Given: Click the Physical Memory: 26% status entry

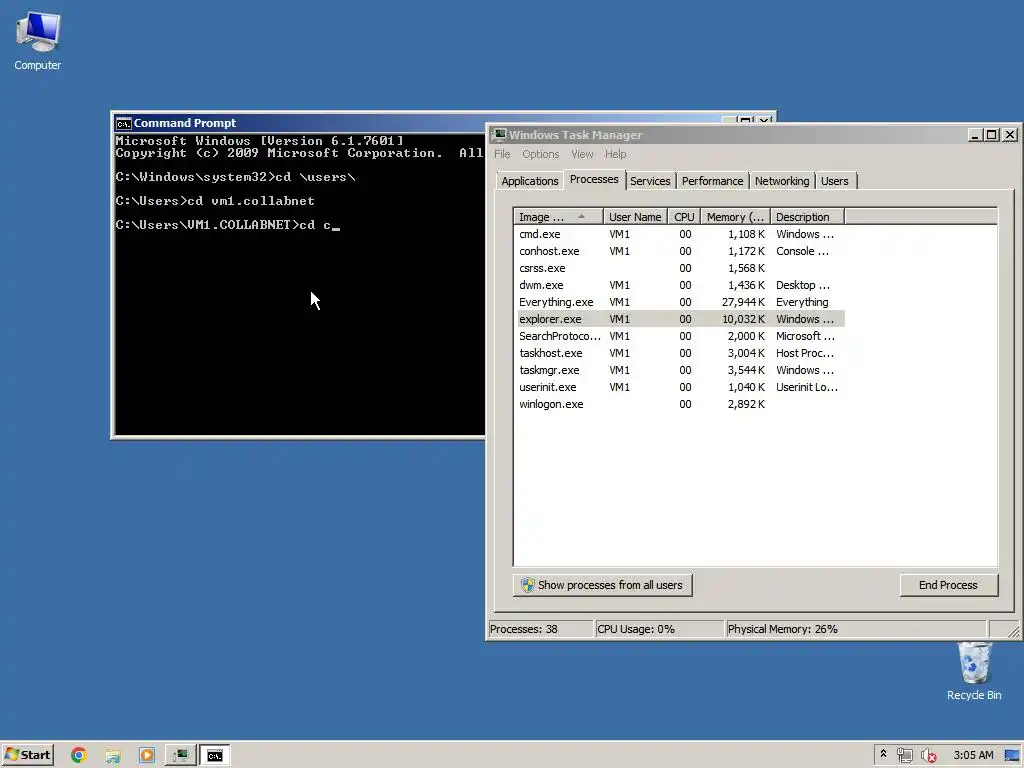Looking at the screenshot, I should (856, 629).
